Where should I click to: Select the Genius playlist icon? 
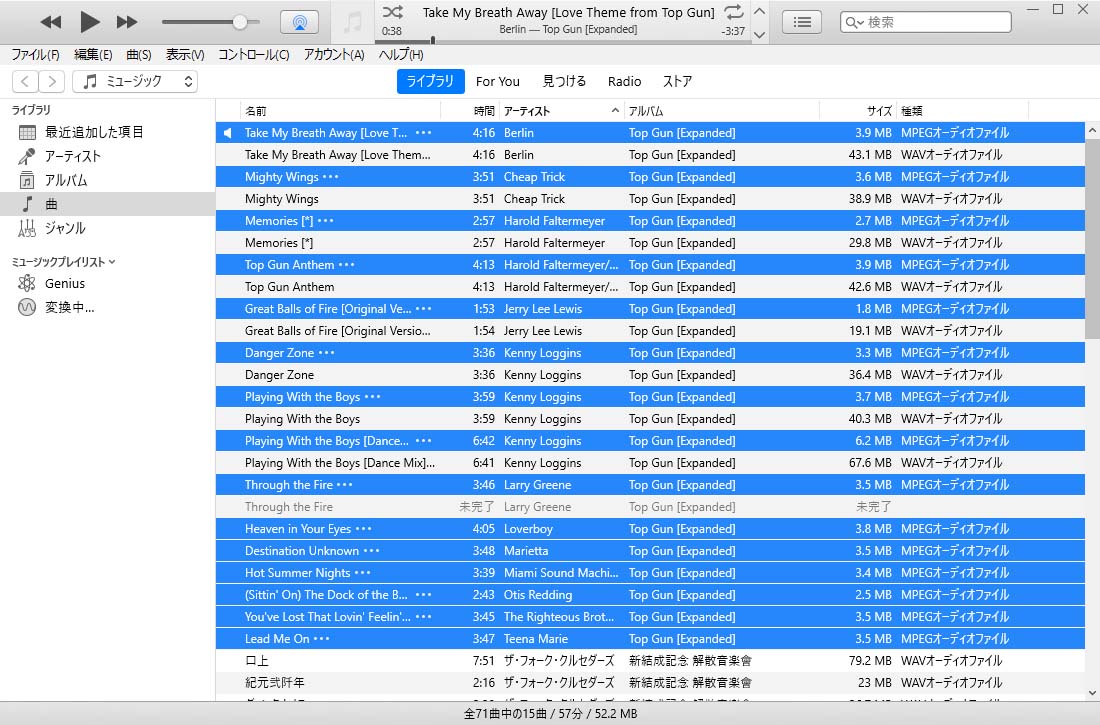pos(27,284)
